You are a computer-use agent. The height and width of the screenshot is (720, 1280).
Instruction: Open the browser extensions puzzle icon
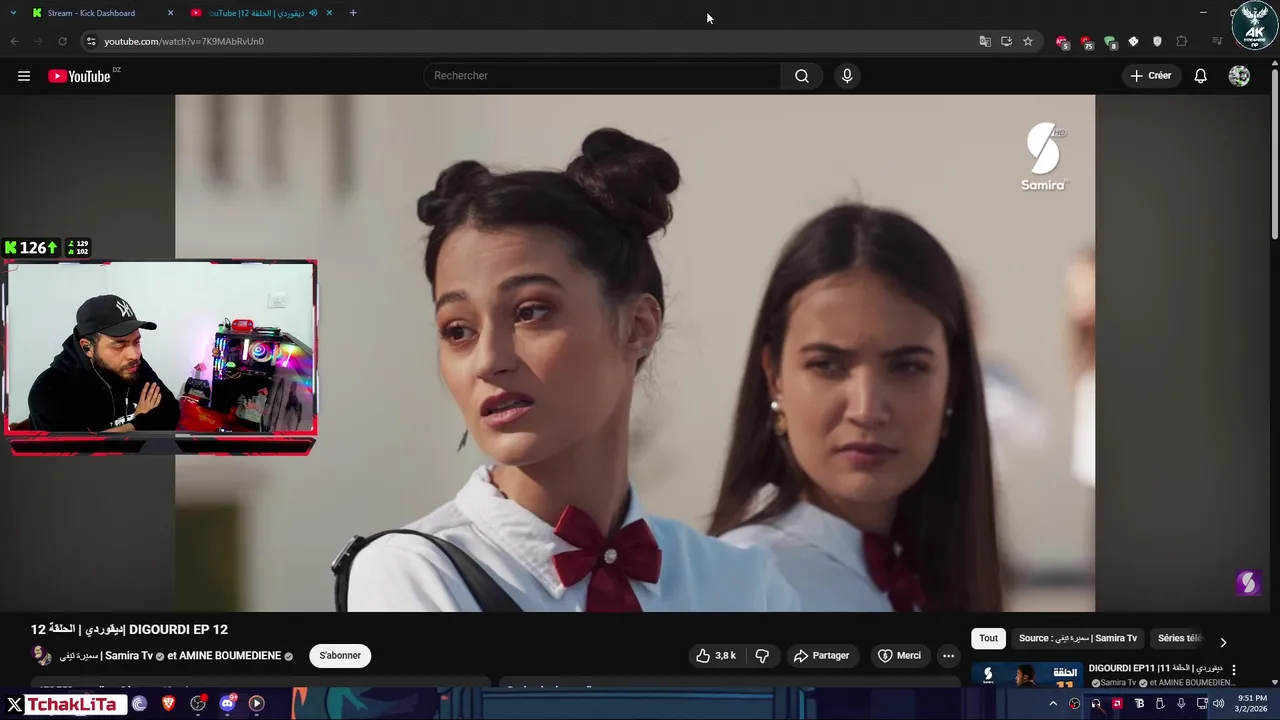tap(1181, 41)
